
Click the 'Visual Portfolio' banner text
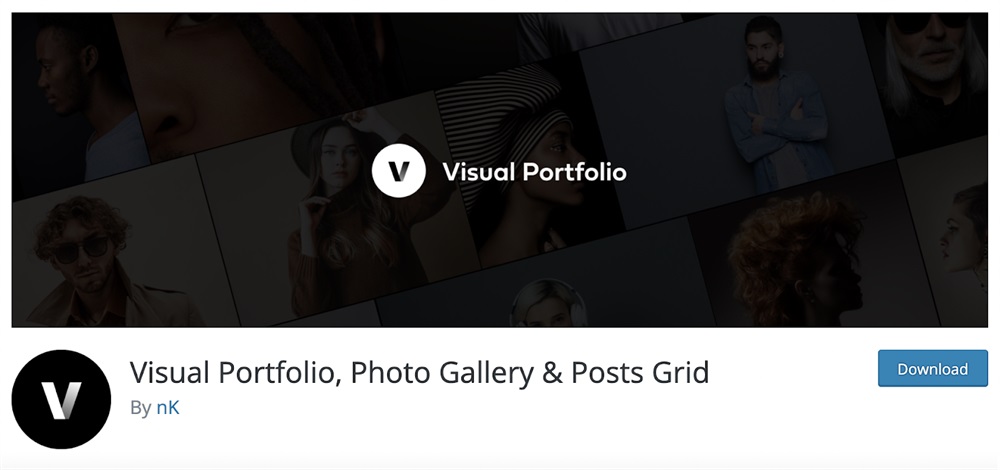534,172
